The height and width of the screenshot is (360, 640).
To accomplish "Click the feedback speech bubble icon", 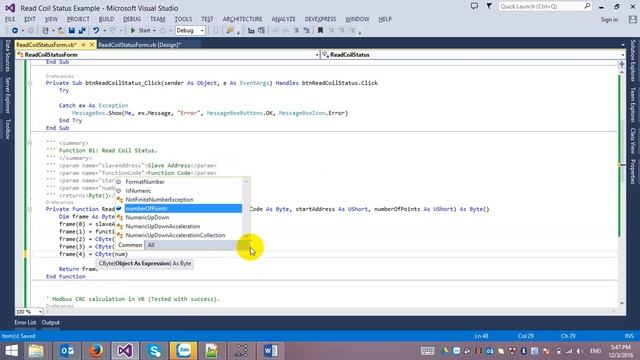I will coord(474,7).
